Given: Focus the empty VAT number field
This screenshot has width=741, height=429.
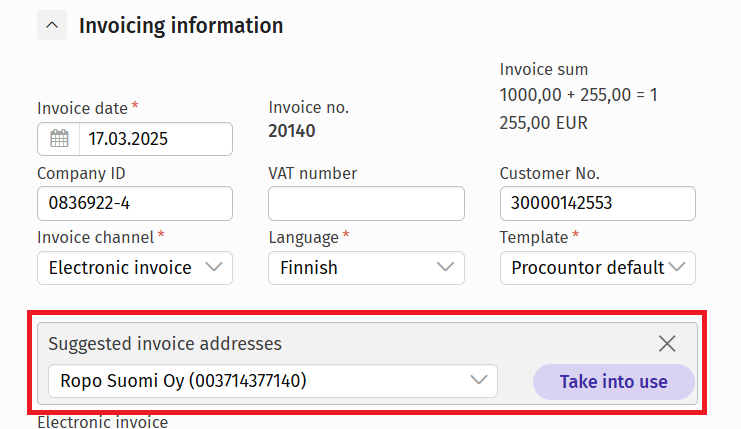Looking at the screenshot, I should [366, 203].
